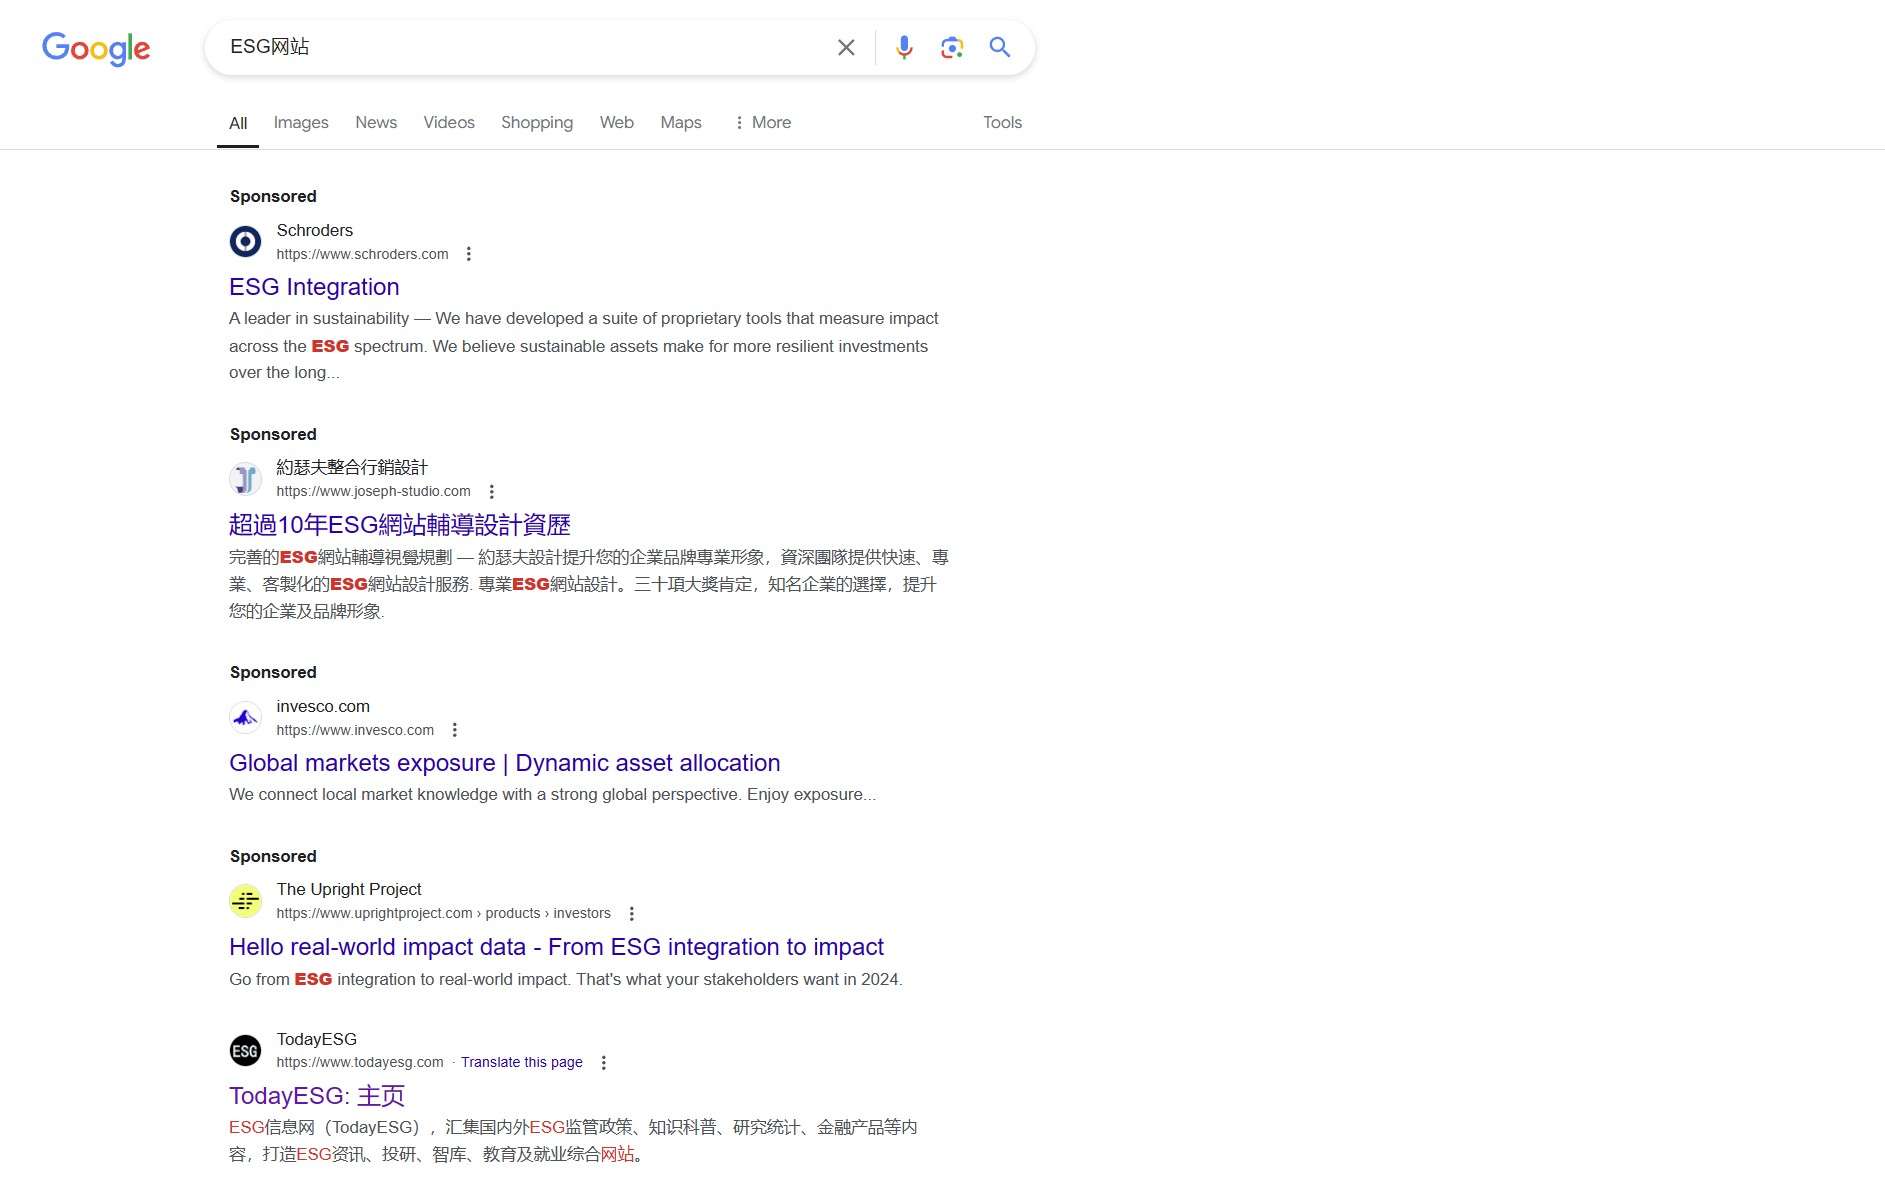Open three-dot menu for Schroders ad
This screenshot has width=1885, height=1177.
pos(469,254)
